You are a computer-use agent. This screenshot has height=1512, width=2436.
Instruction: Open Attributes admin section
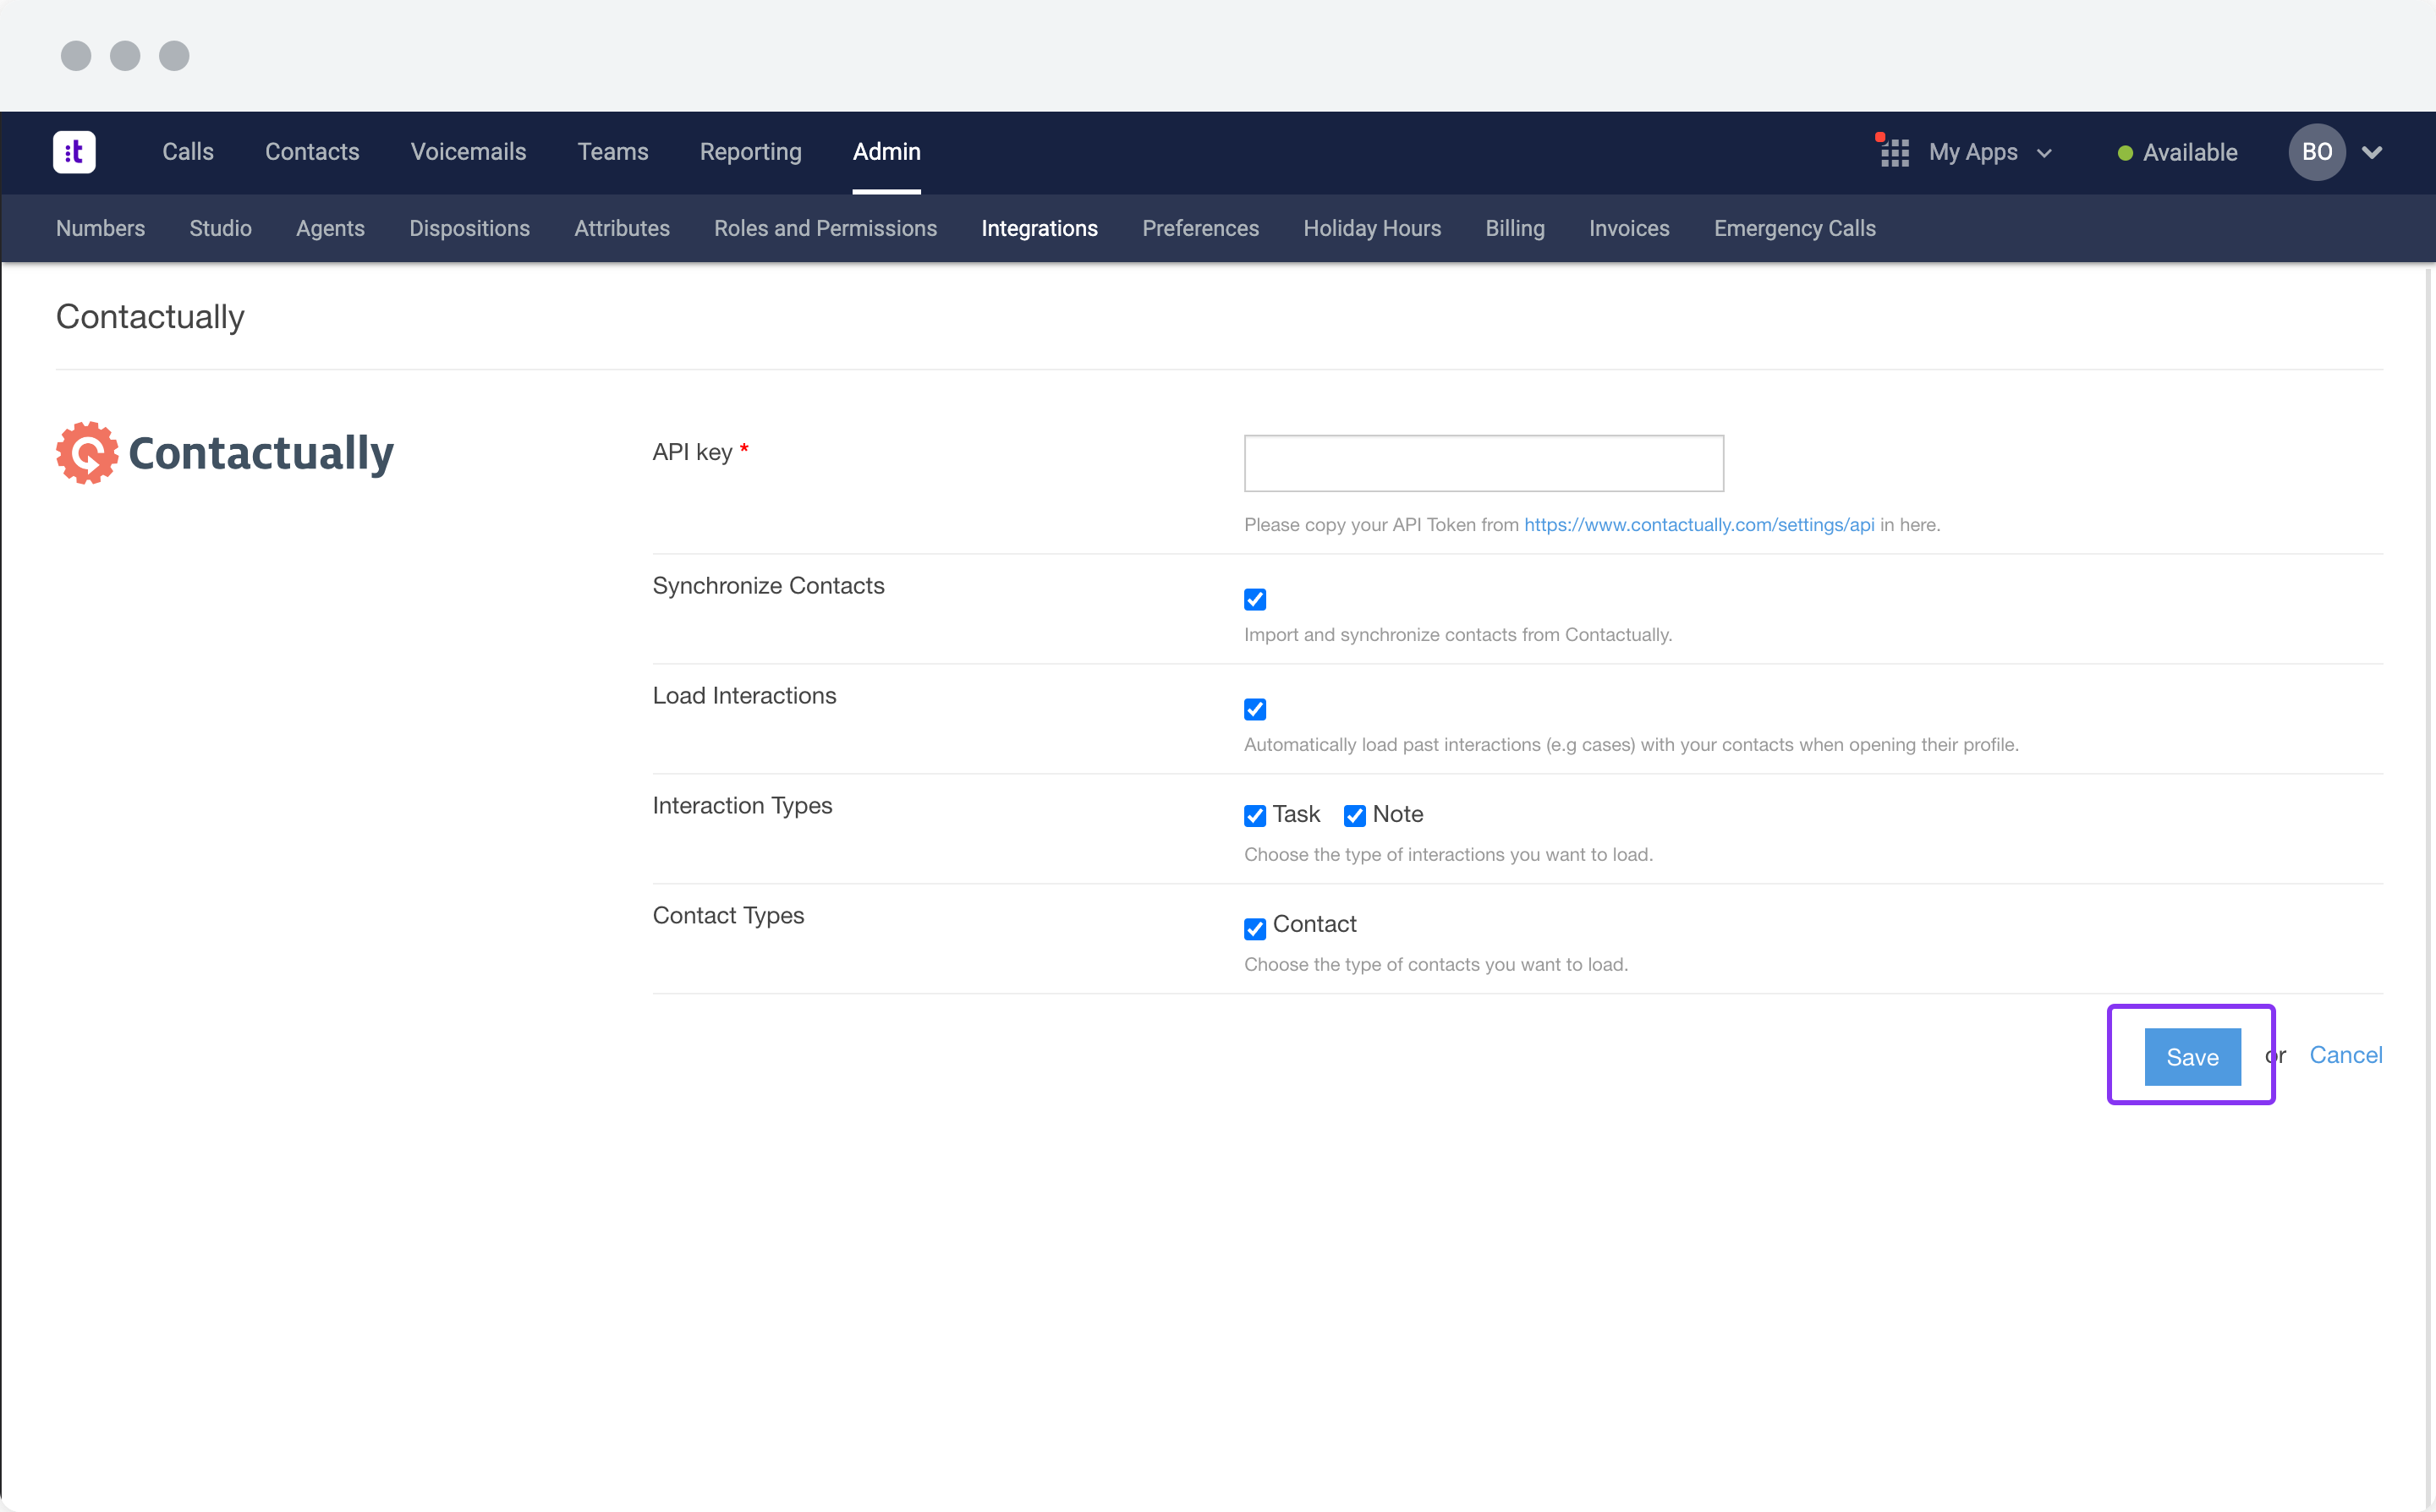pyautogui.click(x=621, y=228)
